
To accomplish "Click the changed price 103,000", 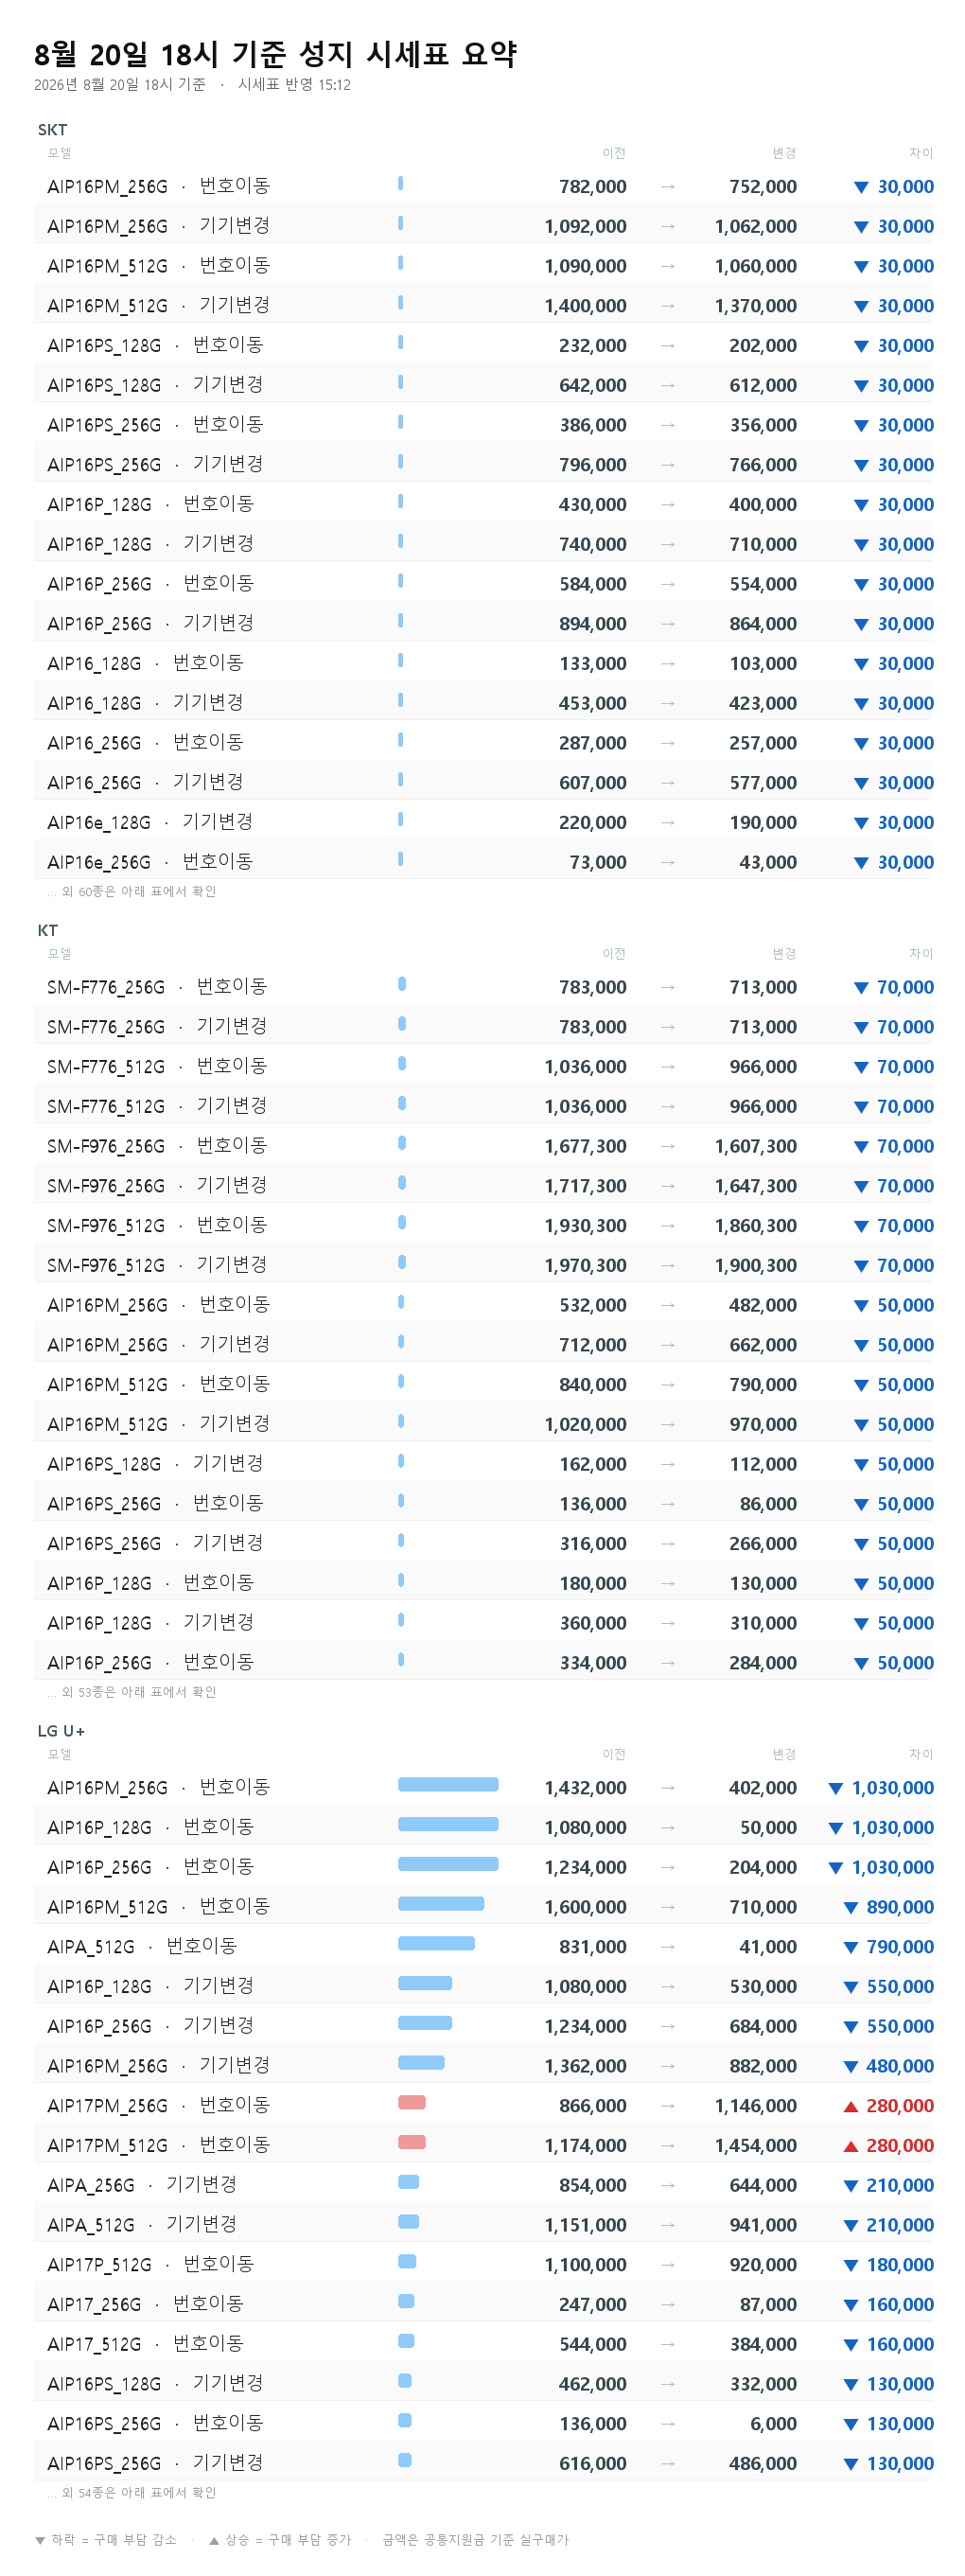I will pyautogui.click(x=763, y=664).
